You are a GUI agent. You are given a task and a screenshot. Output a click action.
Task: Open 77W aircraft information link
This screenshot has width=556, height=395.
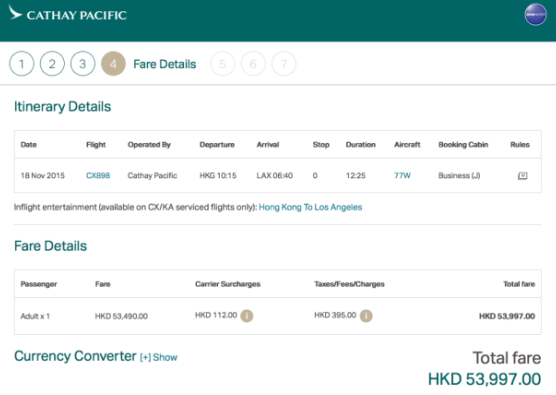pos(402,176)
